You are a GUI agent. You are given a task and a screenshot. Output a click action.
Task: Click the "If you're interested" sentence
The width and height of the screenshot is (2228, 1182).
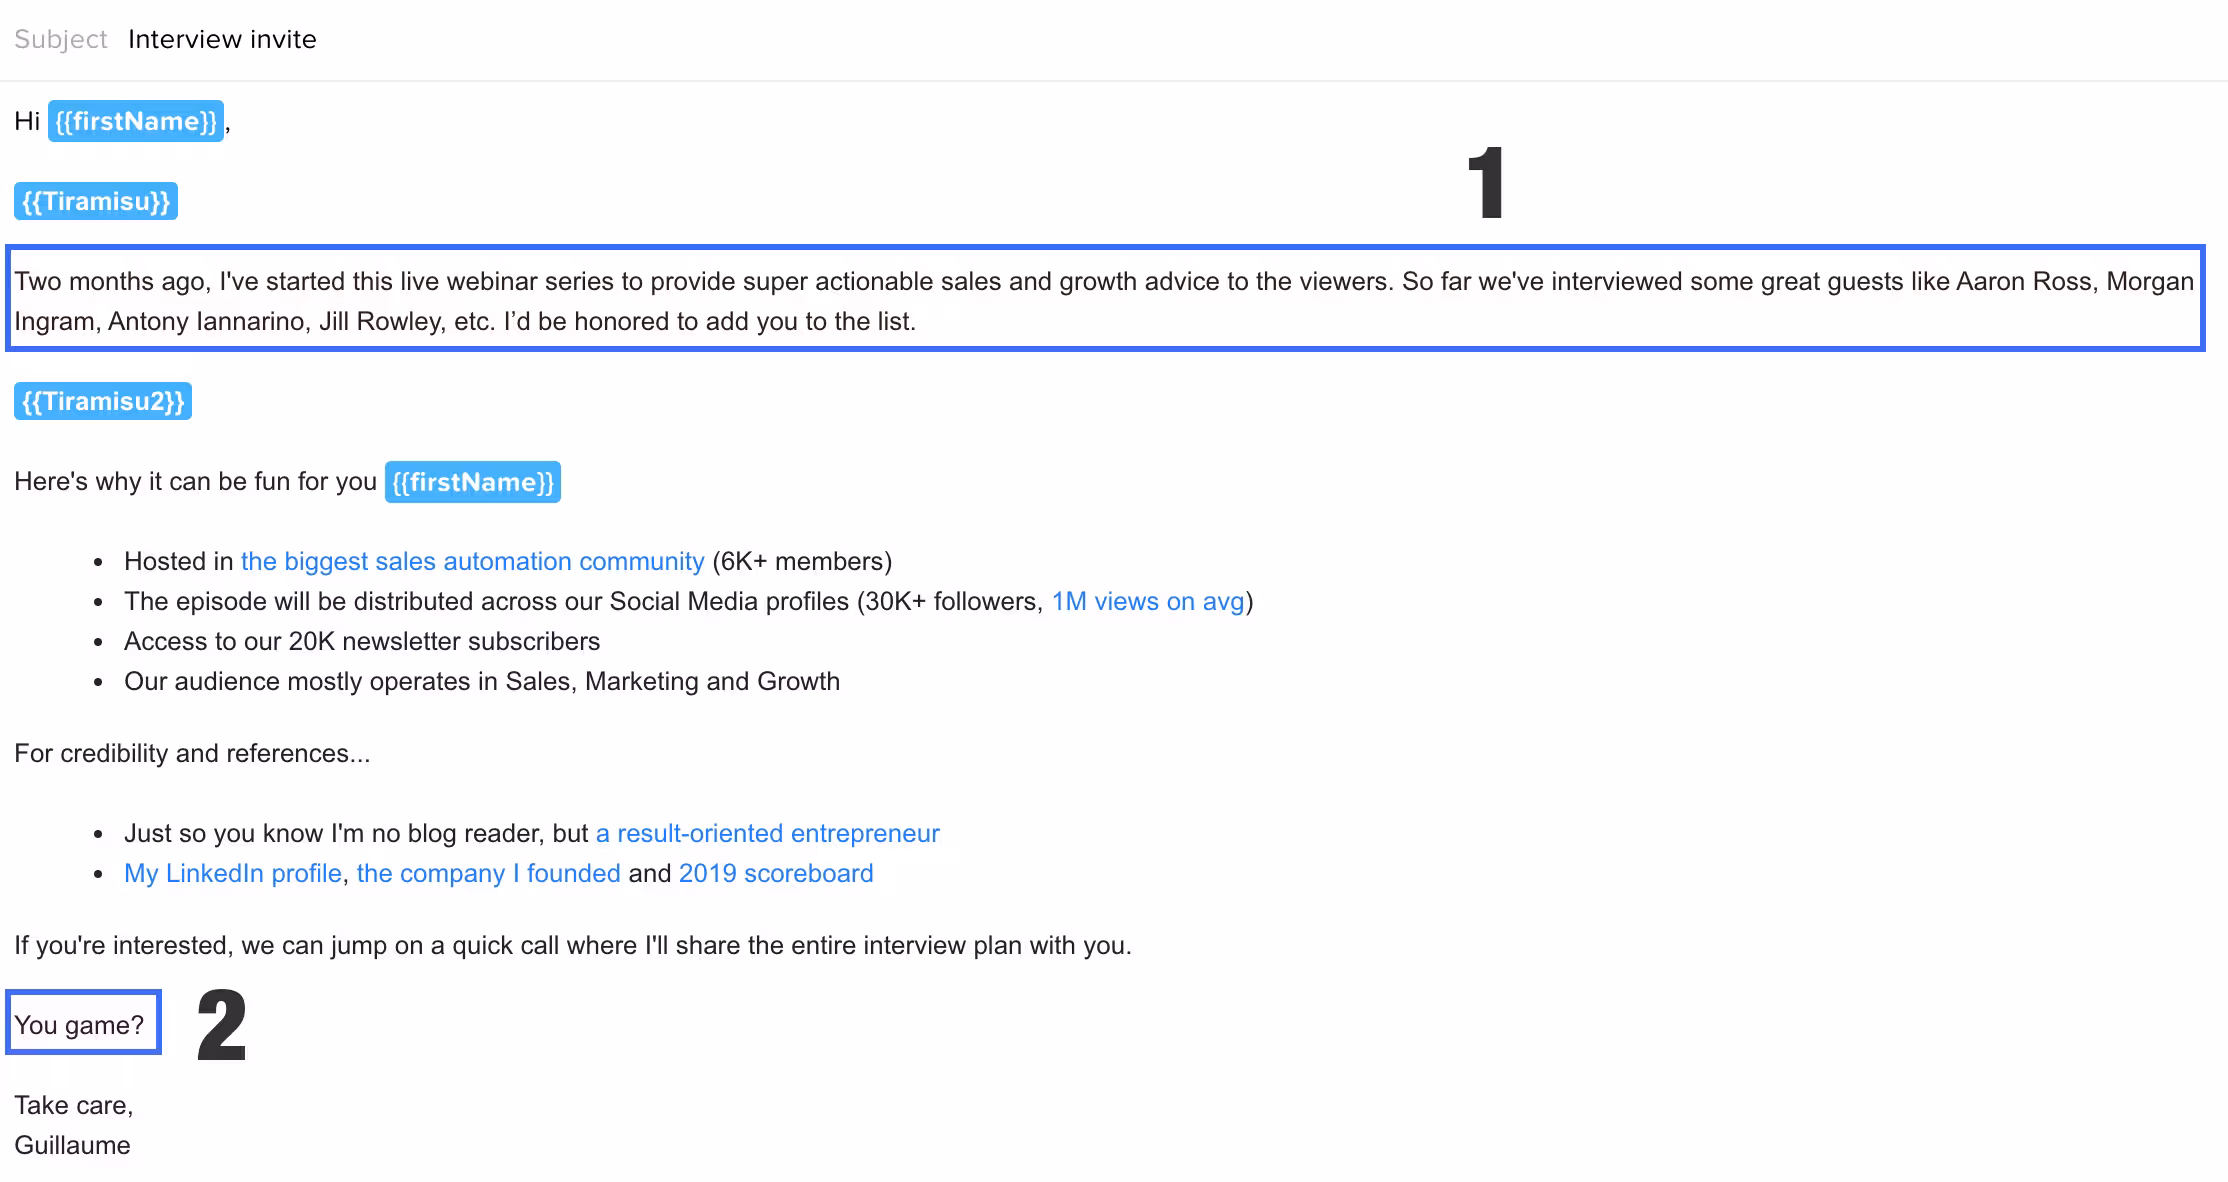572,945
